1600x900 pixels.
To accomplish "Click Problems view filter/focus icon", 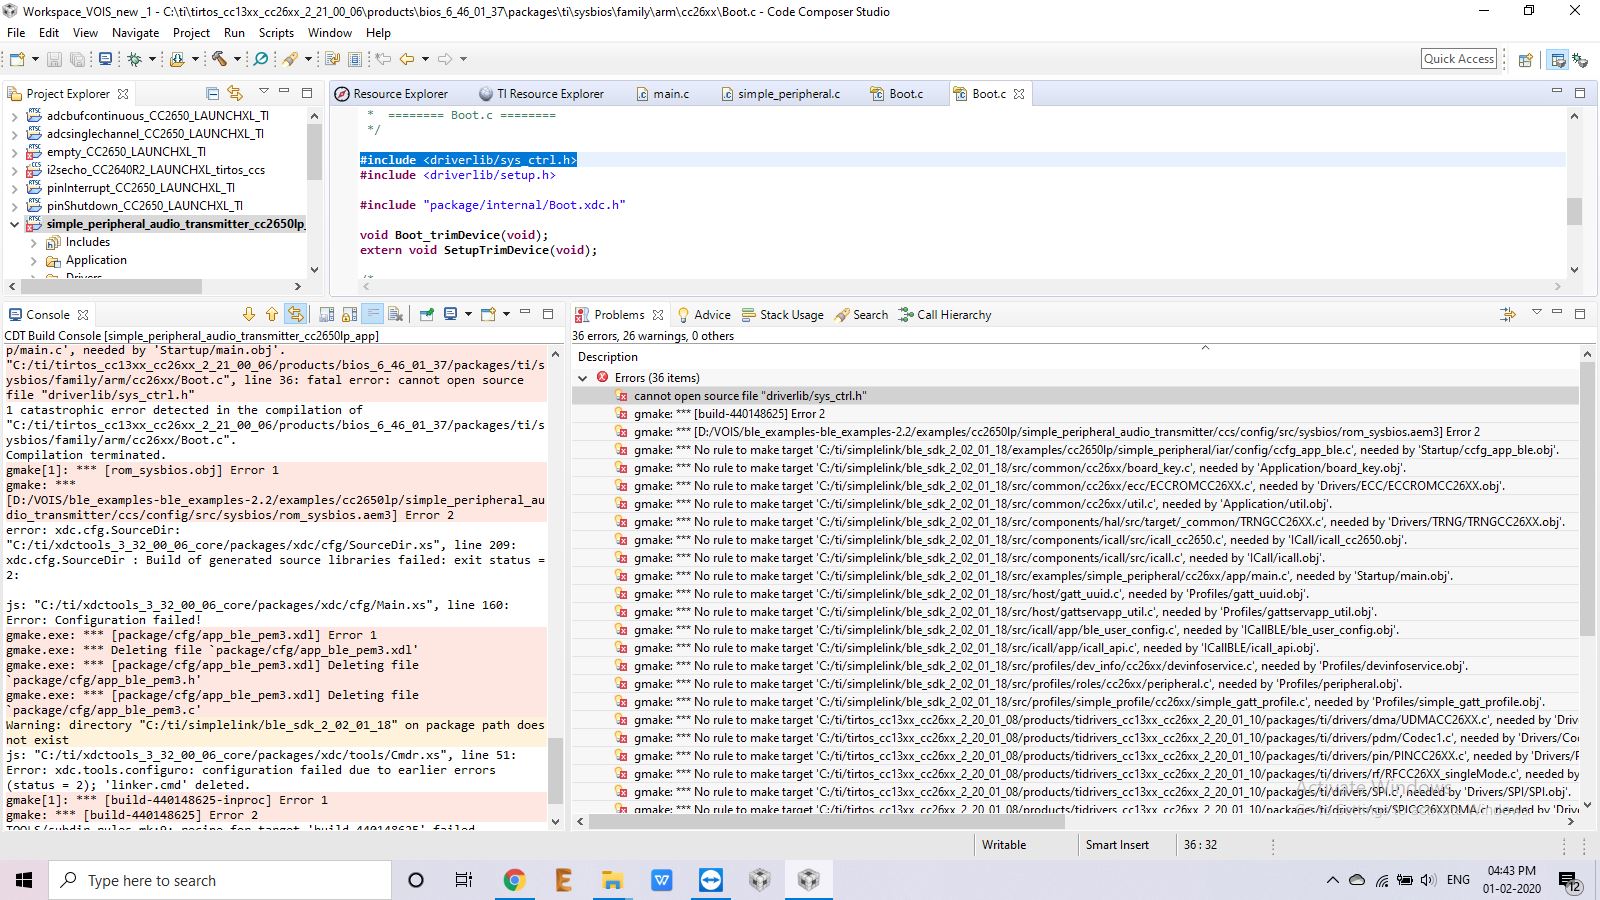I will pyautogui.click(x=1508, y=314).
